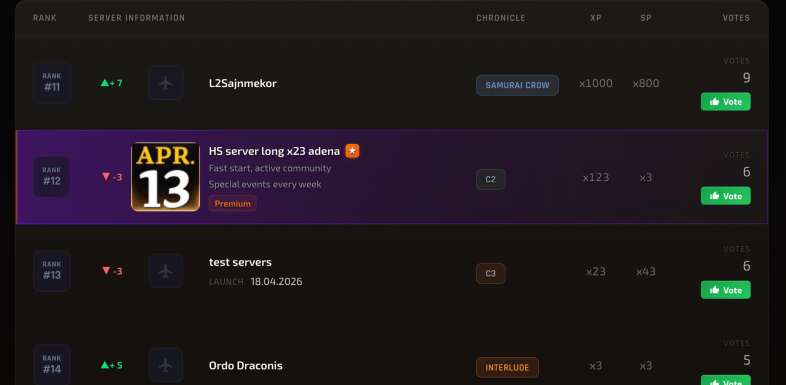Open the APR. 13 server banner thumbnail

coord(165,176)
